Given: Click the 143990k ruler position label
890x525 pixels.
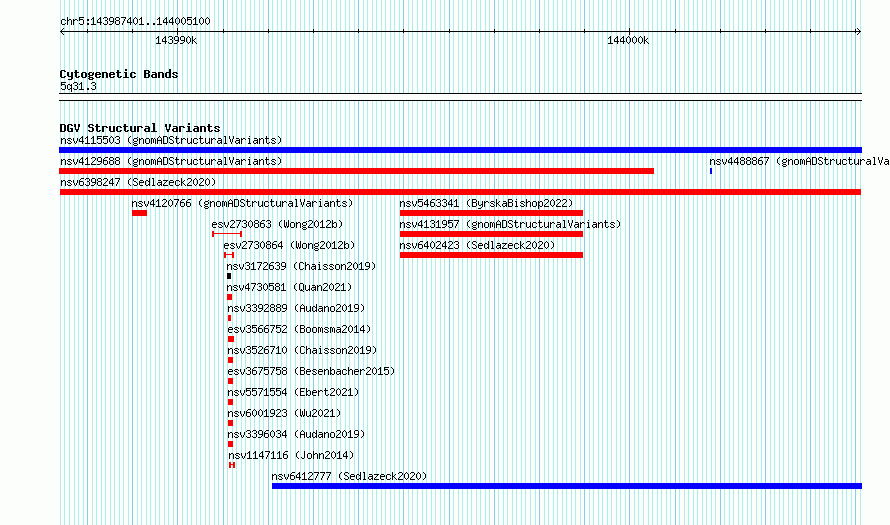Looking at the screenshot, I should point(176,41).
